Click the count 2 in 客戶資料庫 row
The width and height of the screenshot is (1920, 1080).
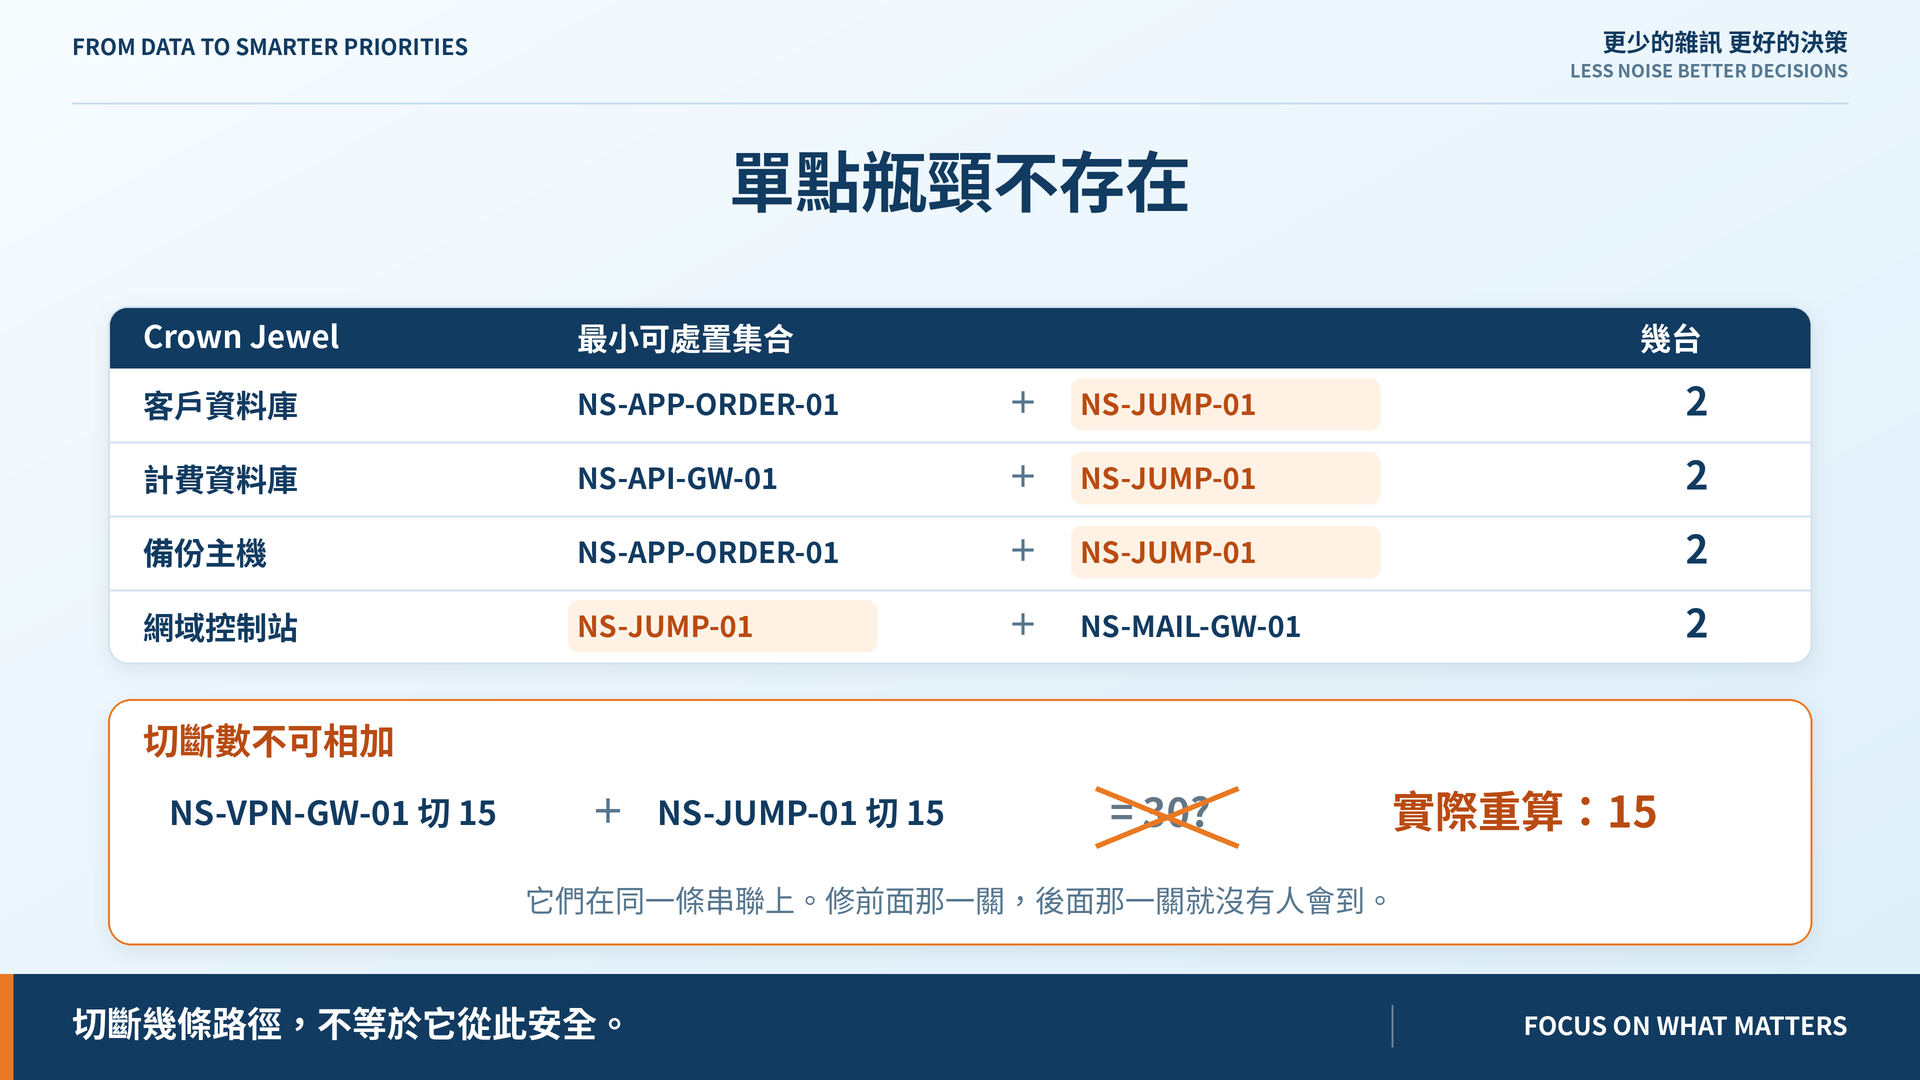(1696, 402)
